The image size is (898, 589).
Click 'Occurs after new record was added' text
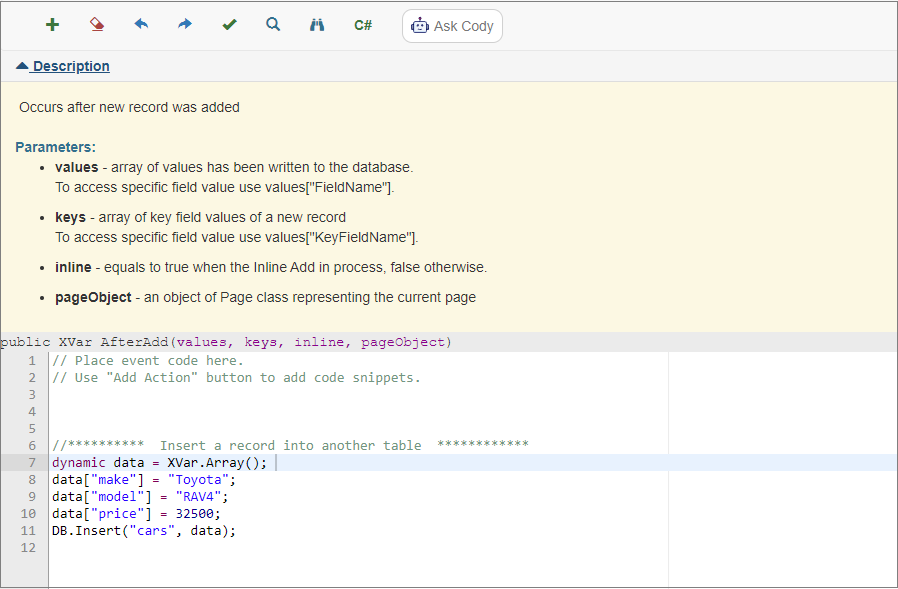[129, 107]
